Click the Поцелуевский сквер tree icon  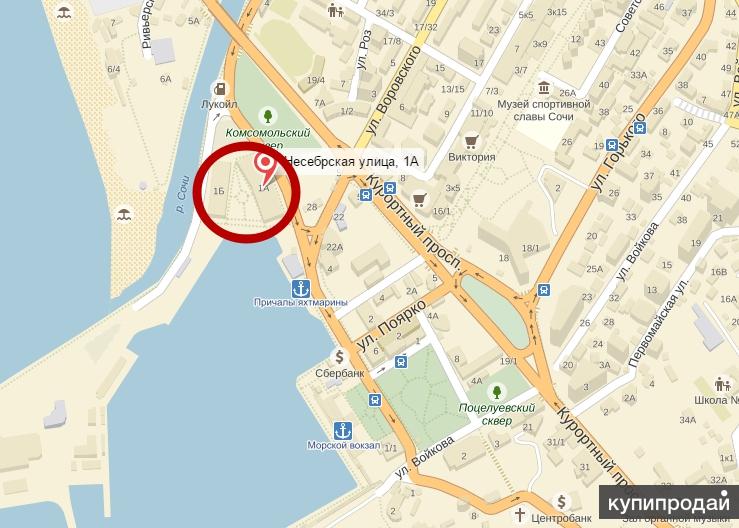(x=496, y=391)
